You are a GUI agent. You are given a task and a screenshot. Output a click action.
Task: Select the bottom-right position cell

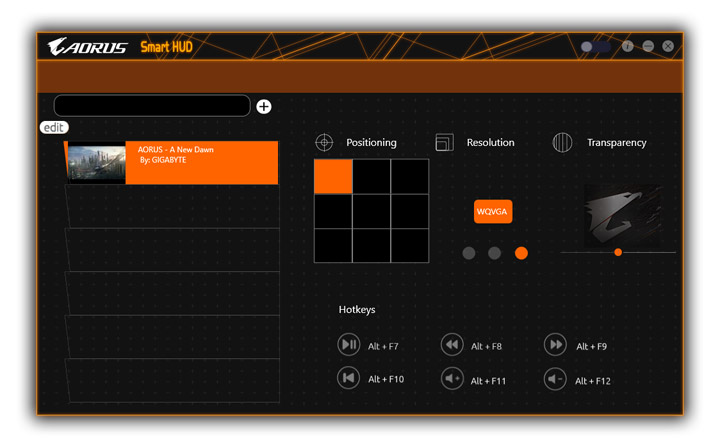point(410,246)
